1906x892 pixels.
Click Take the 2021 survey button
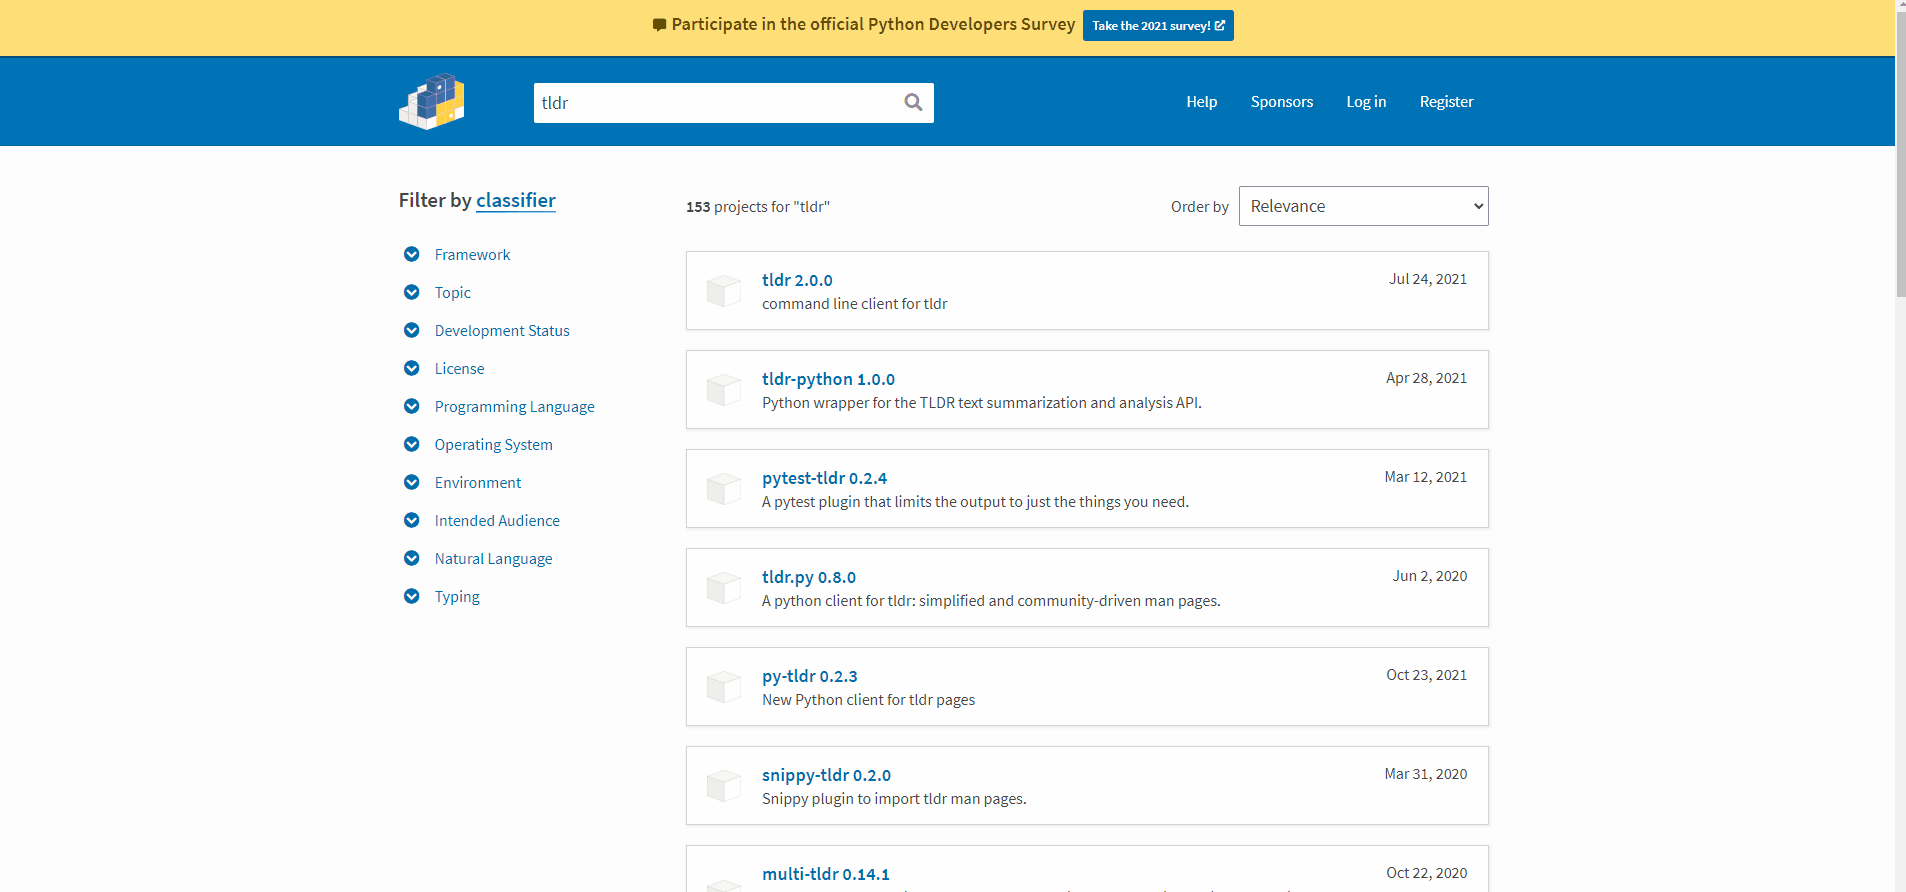pos(1158,25)
